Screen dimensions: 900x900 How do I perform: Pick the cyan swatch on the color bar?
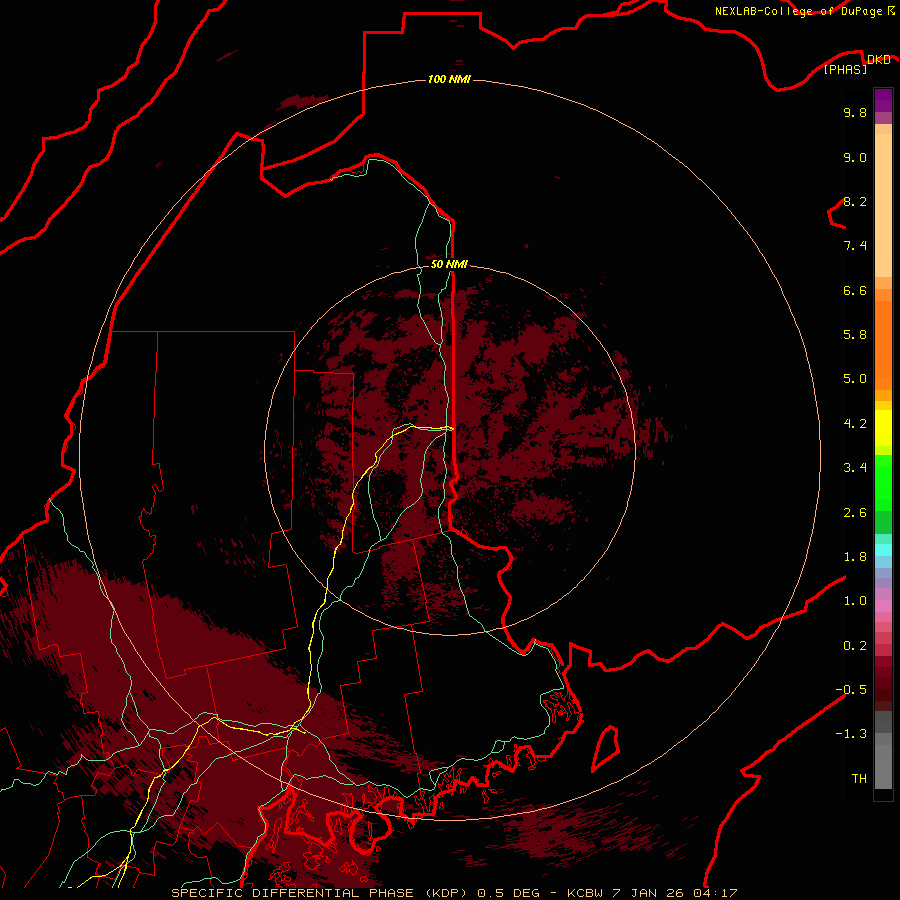click(883, 550)
